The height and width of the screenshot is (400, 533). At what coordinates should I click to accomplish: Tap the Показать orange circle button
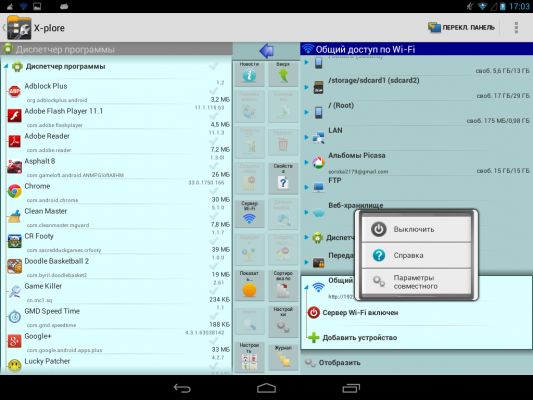pyautogui.click(x=249, y=285)
